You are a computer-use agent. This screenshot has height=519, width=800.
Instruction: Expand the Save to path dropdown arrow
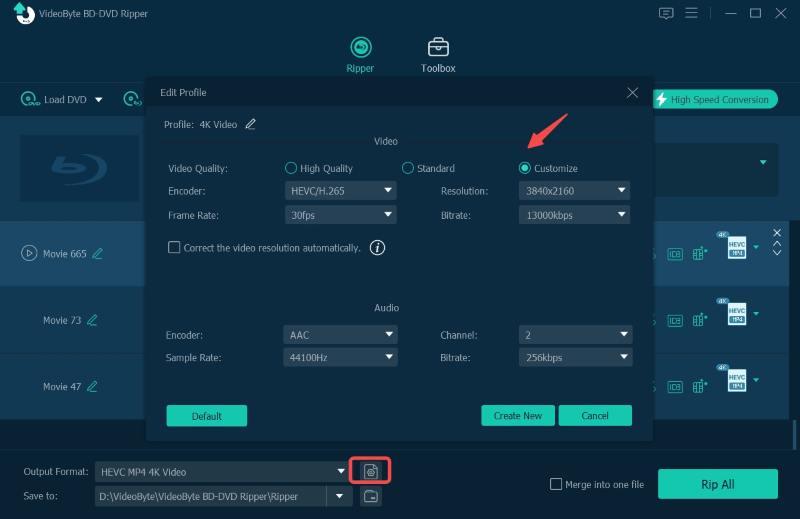339,496
